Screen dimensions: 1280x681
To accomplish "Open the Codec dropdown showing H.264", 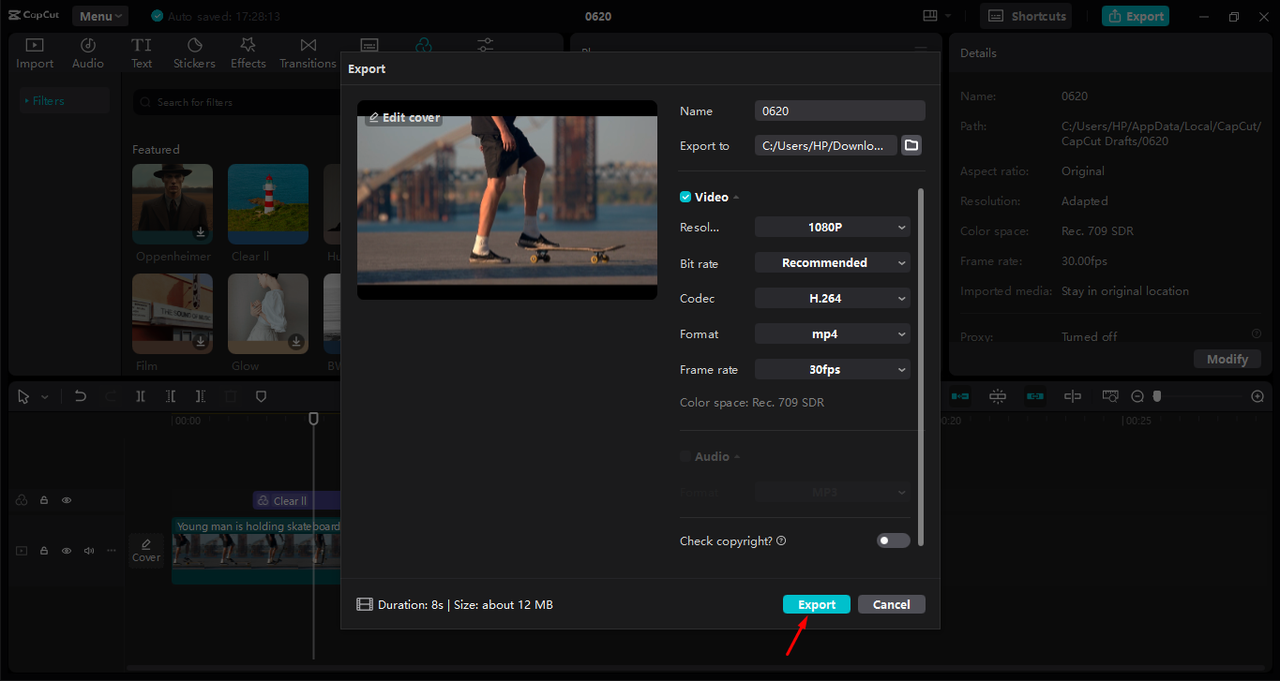I will [832, 298].
